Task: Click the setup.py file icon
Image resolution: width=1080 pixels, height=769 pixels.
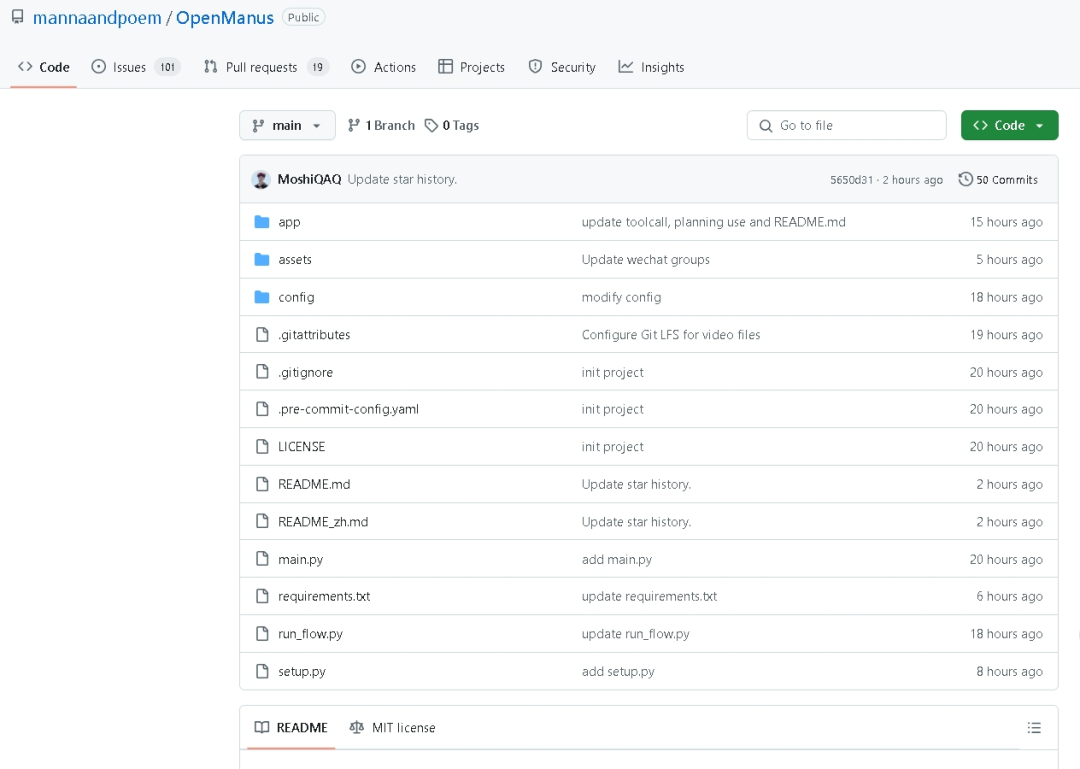Action: (262, 671)
